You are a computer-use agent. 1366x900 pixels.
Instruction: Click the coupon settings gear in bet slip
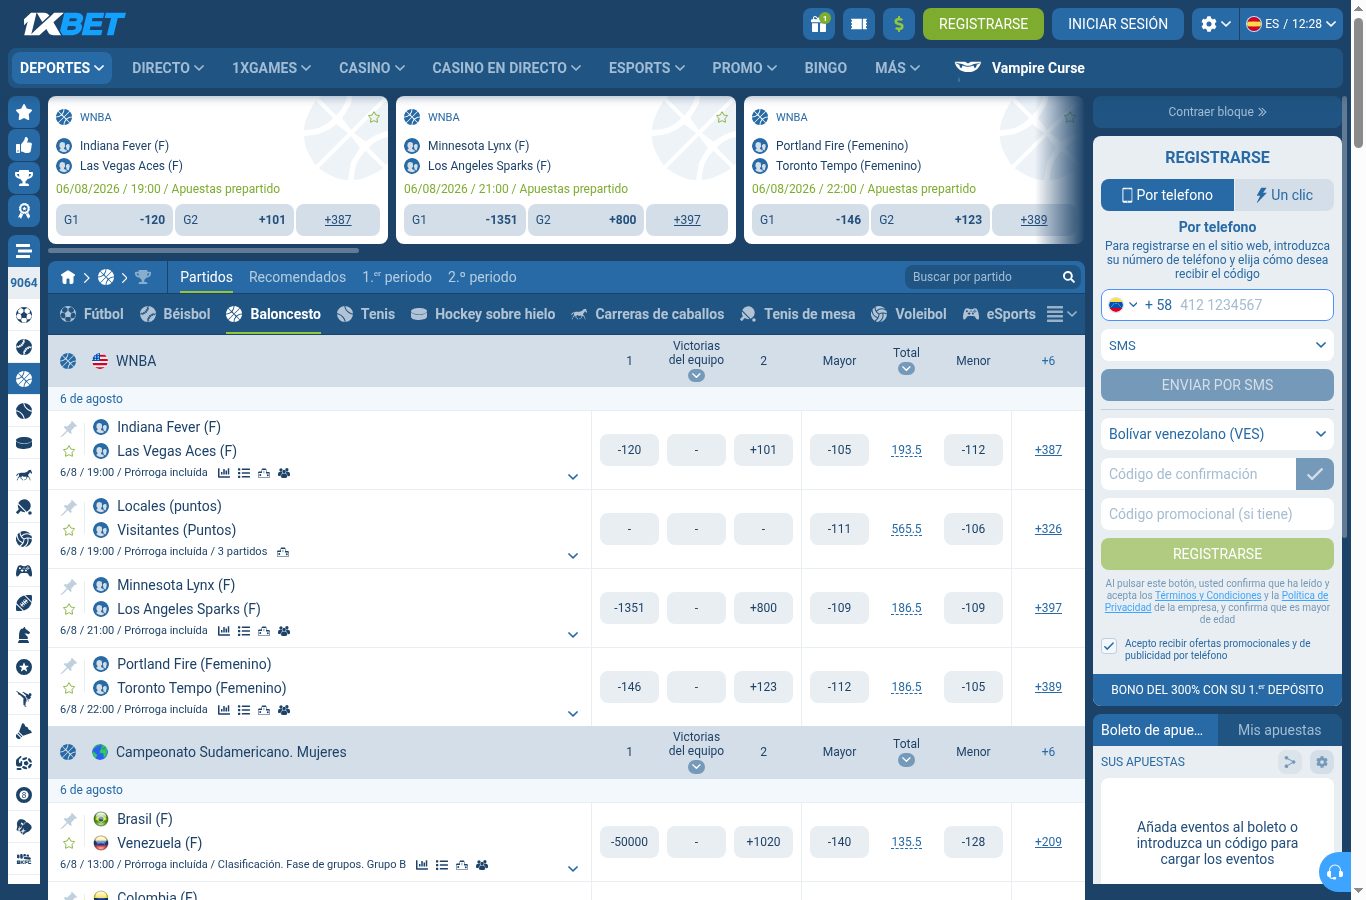(x=1322, y=762)
